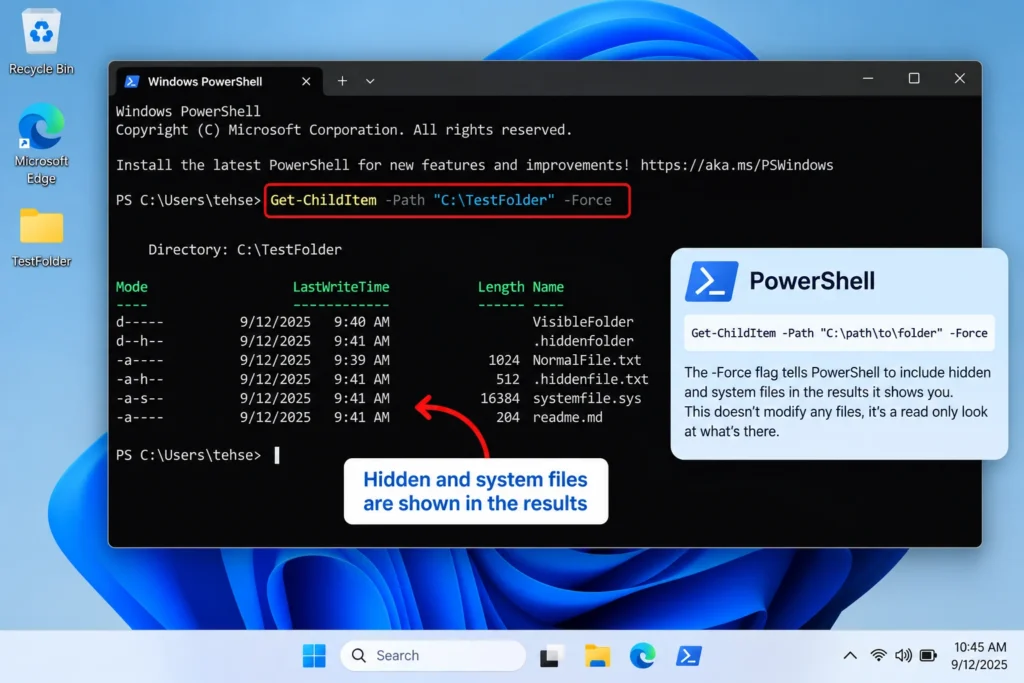Open the Windows Start menu
Image resolution: width=1024 pixels, height=683 pixels.
tap(314, 656)
